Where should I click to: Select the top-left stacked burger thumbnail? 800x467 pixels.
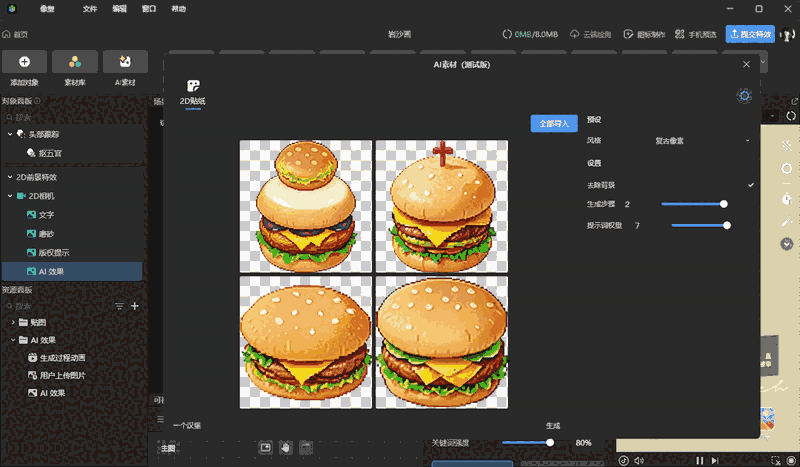pos(305,206)
